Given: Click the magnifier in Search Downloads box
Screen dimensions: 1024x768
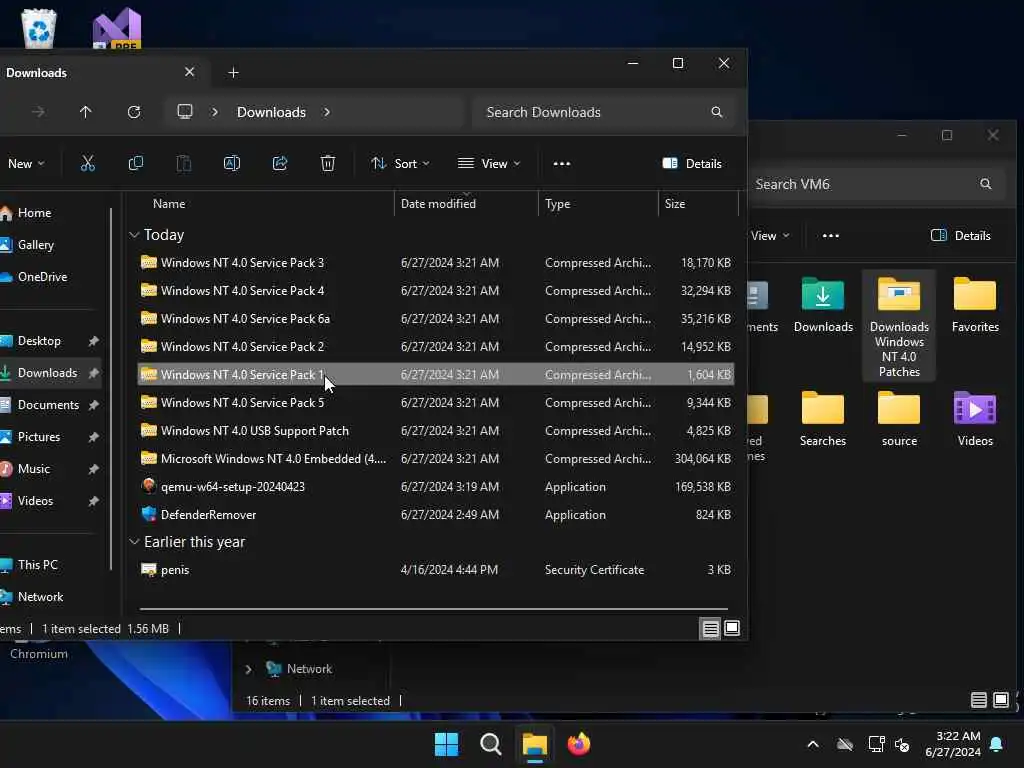Looking at the screenshot, I should (716, 112).
